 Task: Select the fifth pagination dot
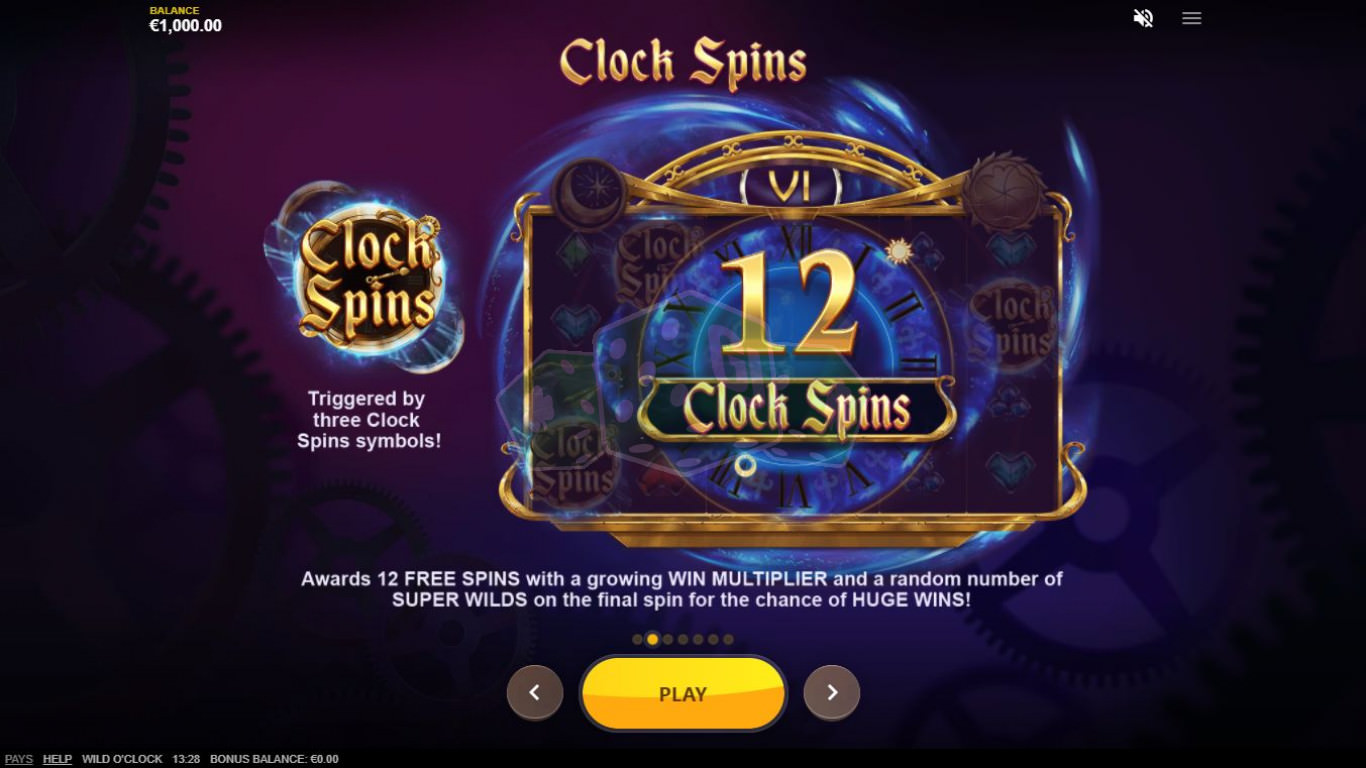[x=698, y=639]
